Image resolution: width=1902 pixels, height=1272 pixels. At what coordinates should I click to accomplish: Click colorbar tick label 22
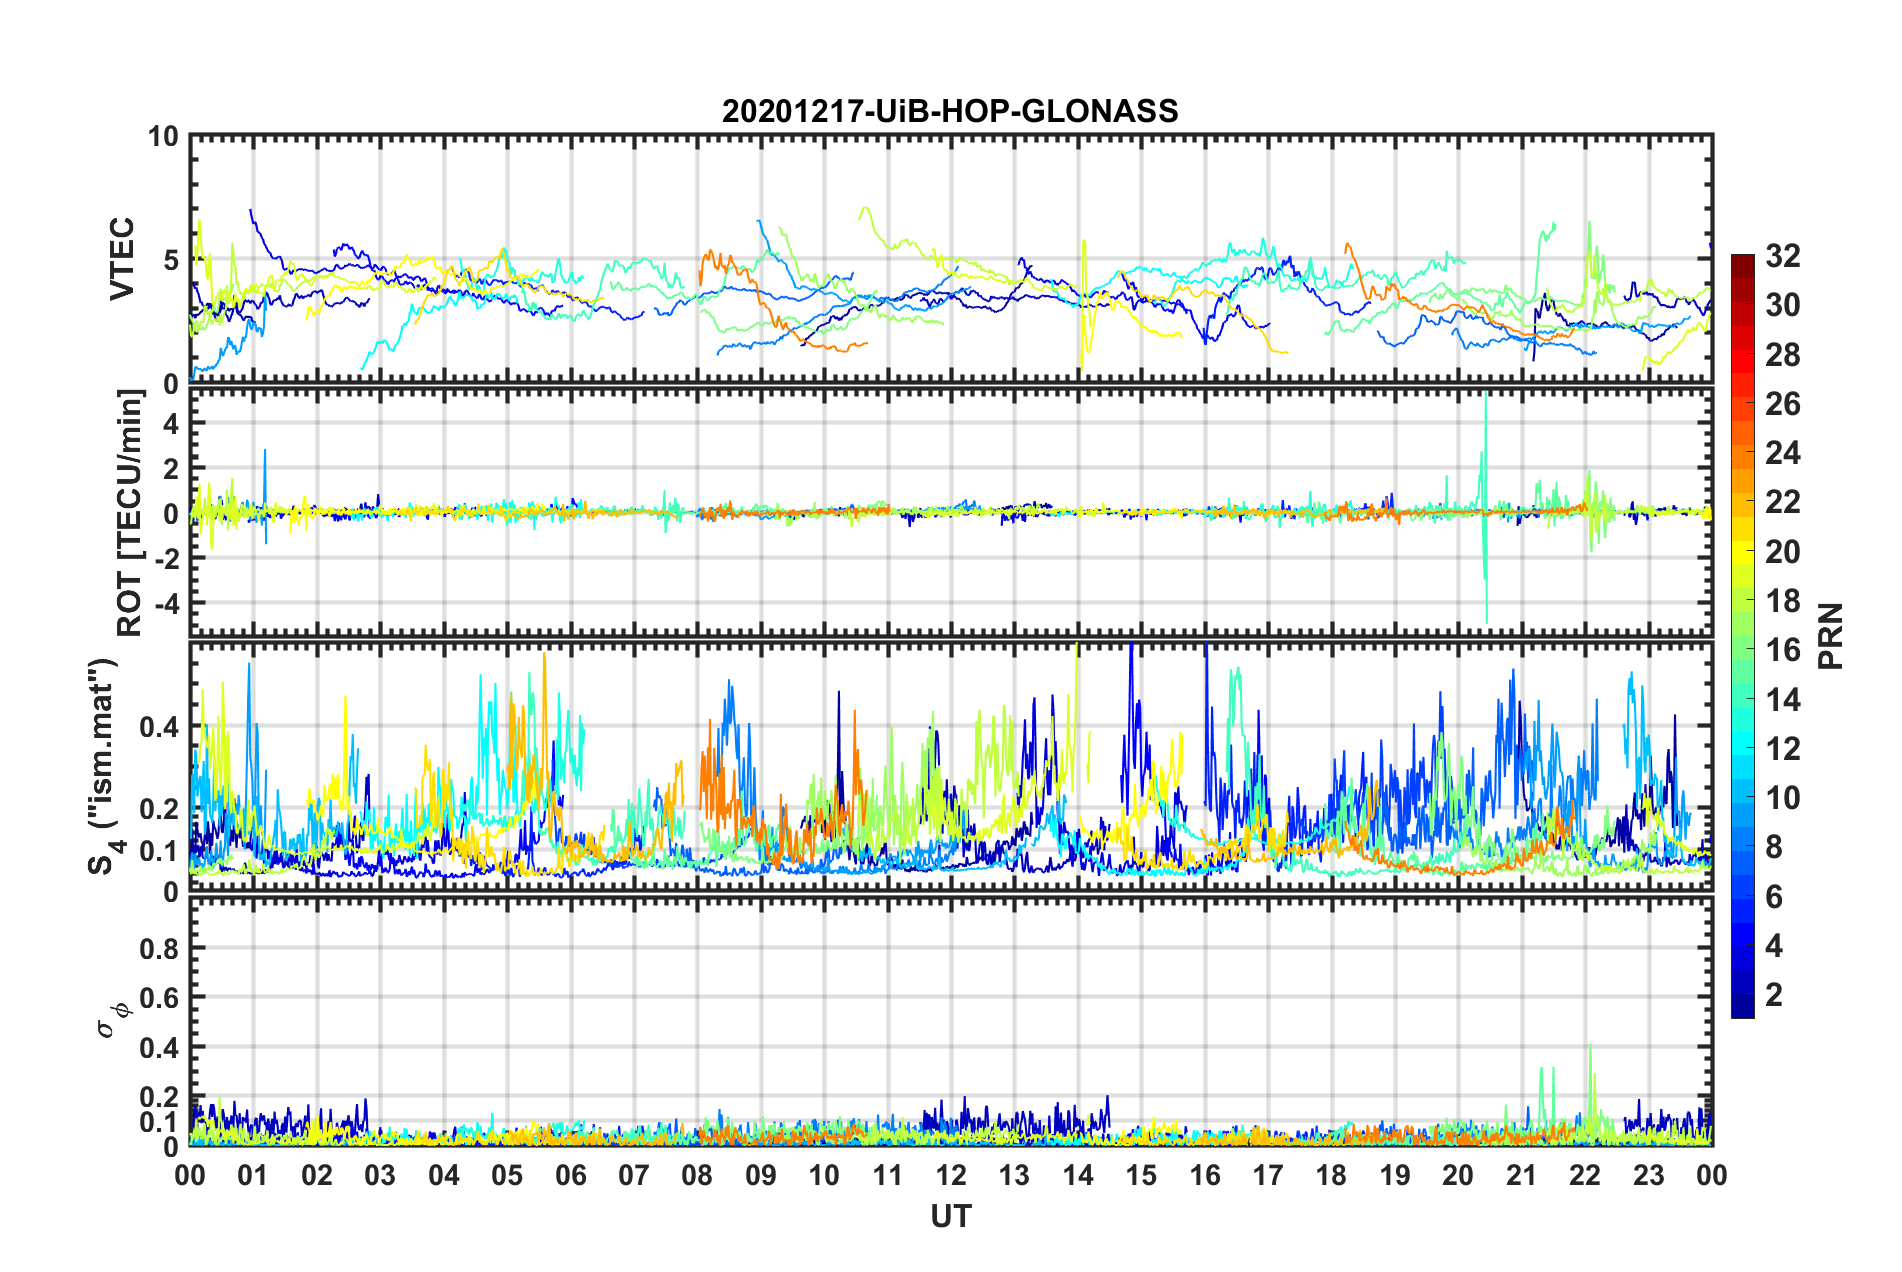(x=1782, y=502)
